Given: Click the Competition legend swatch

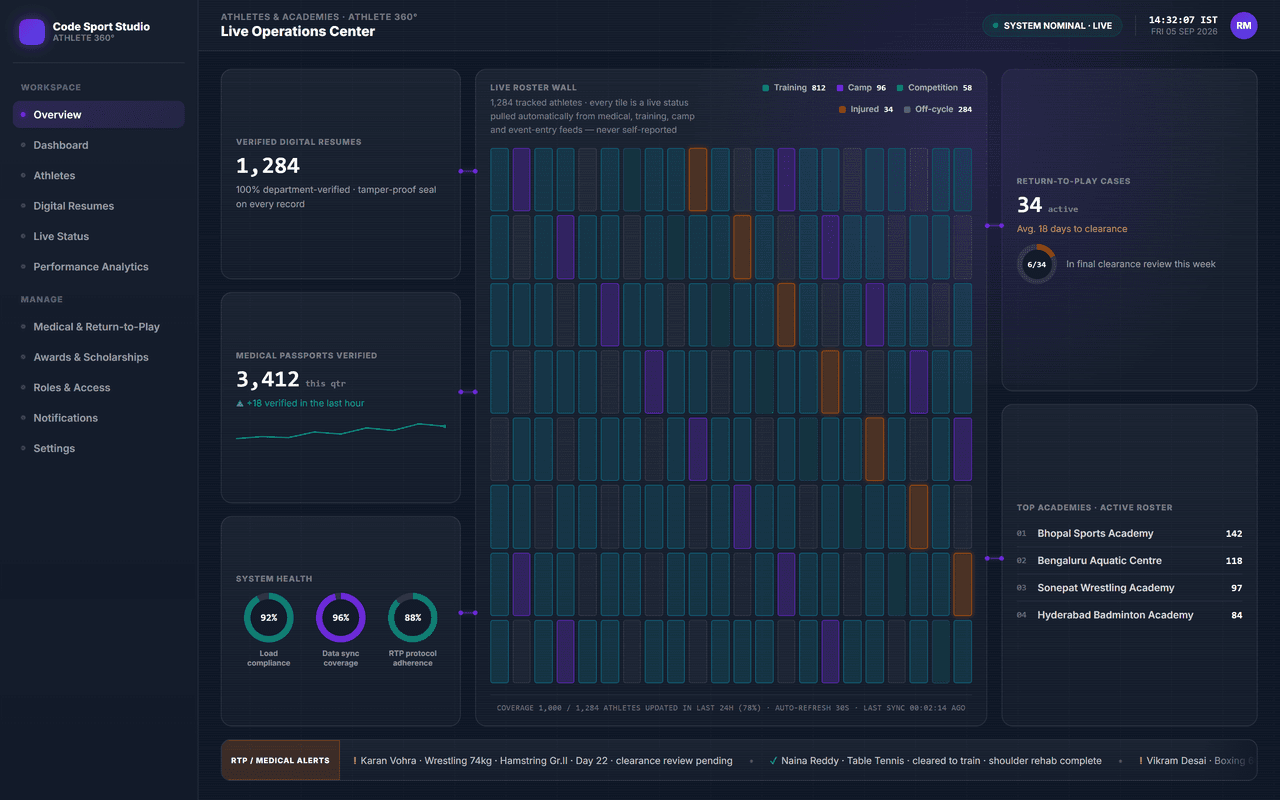Looking at the screenshot, I should 900,88.
